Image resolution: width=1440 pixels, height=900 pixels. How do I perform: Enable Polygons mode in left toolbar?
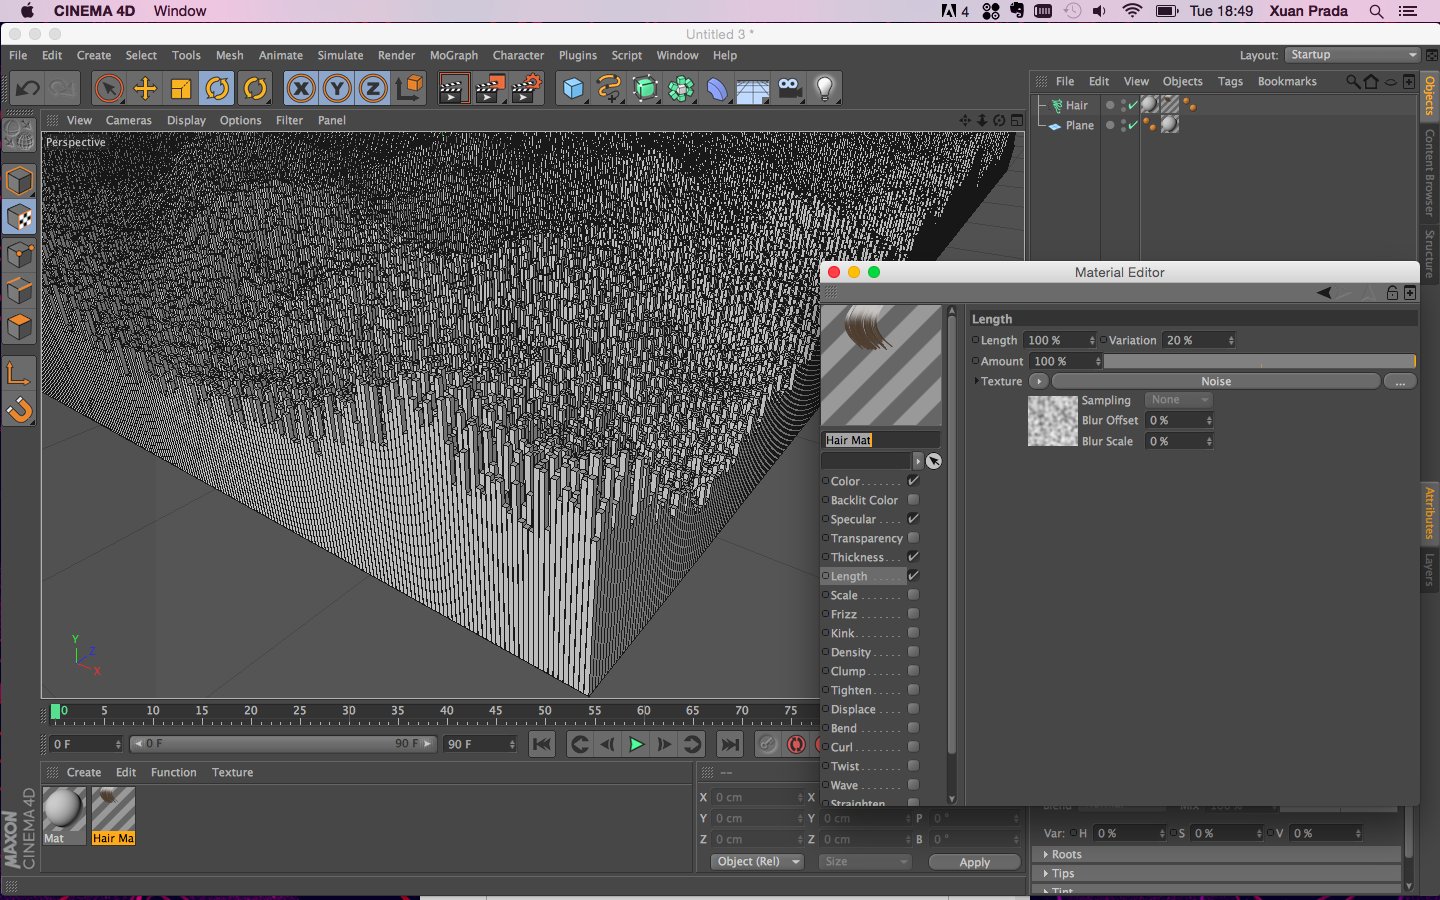[19, 328]
